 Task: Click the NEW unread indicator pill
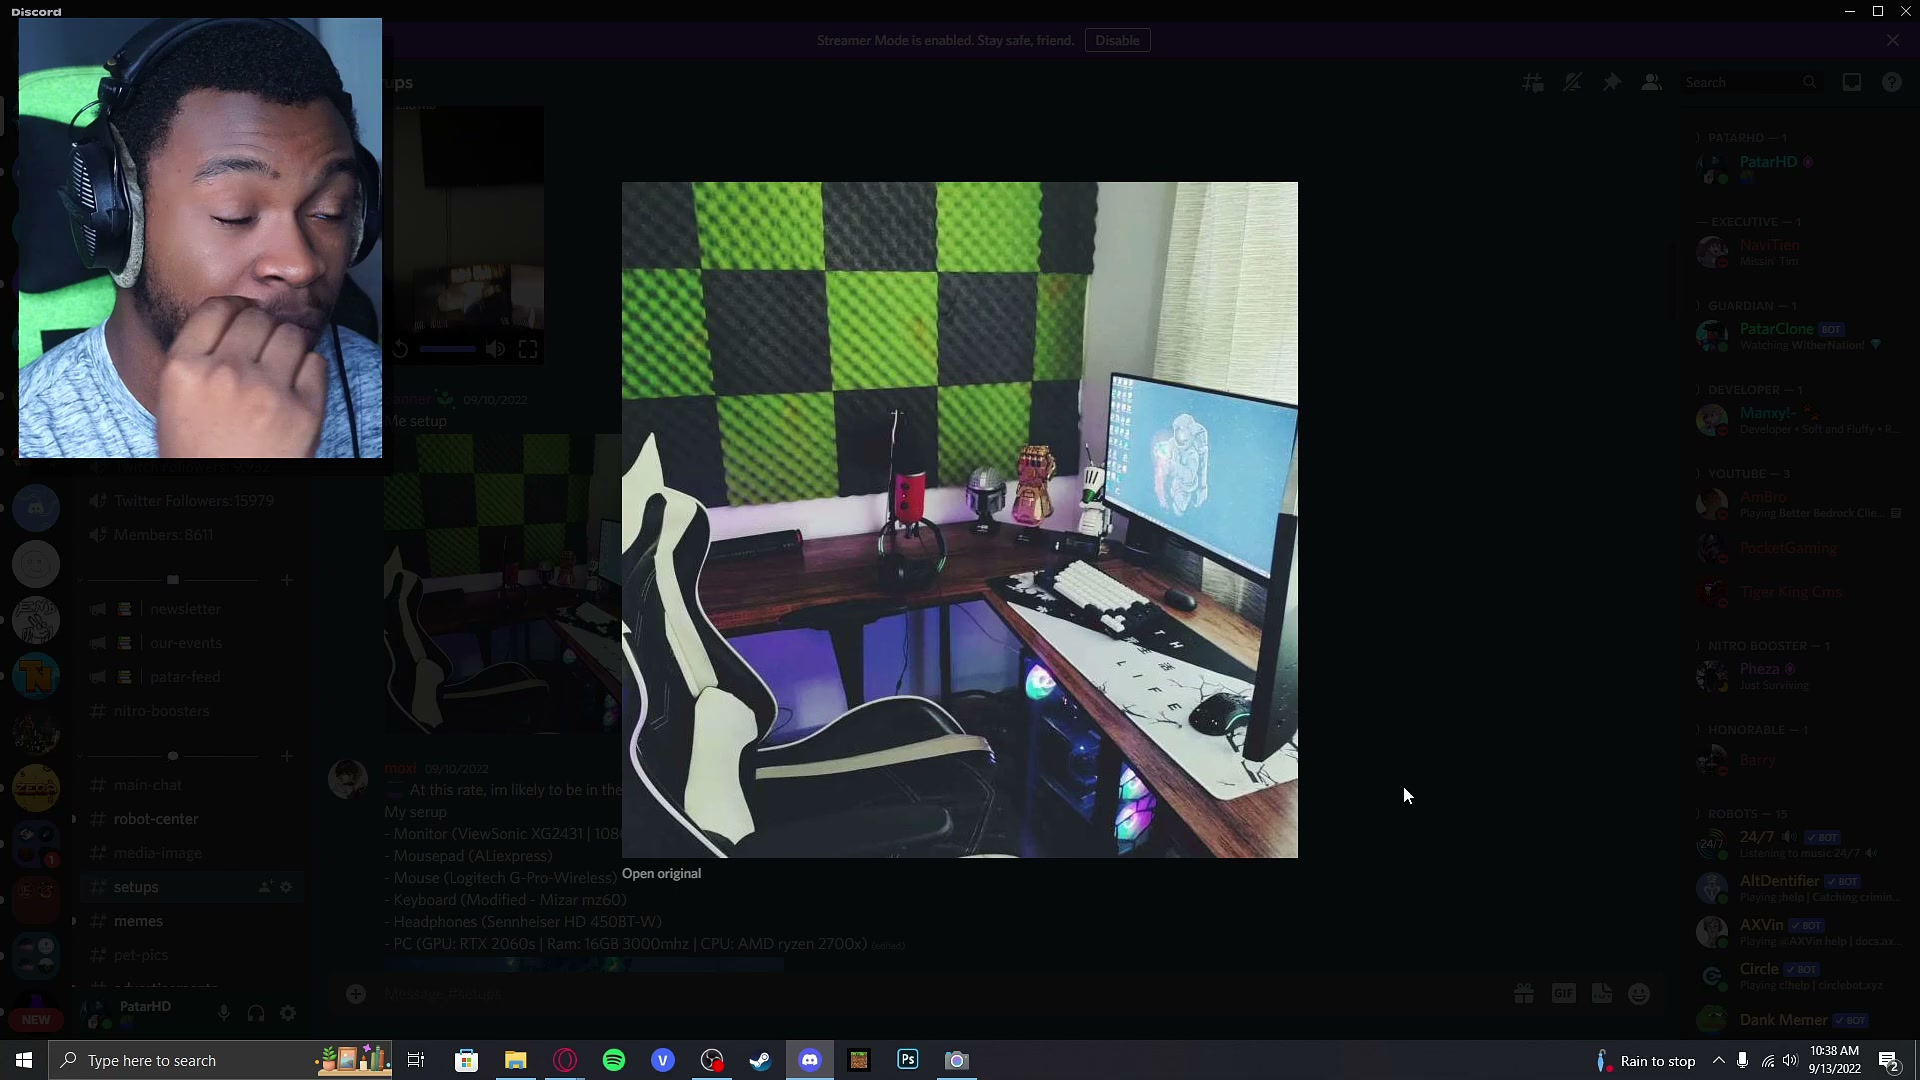[x=36, y=1020]
